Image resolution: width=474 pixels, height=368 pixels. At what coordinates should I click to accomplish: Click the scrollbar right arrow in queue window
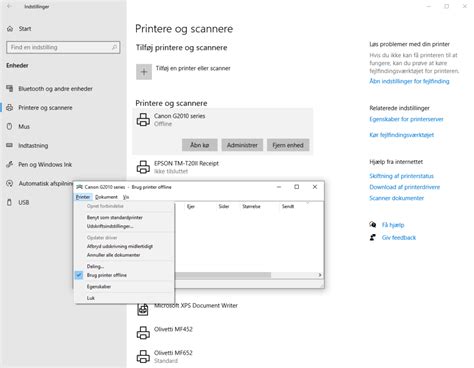[x=320, y=275]
